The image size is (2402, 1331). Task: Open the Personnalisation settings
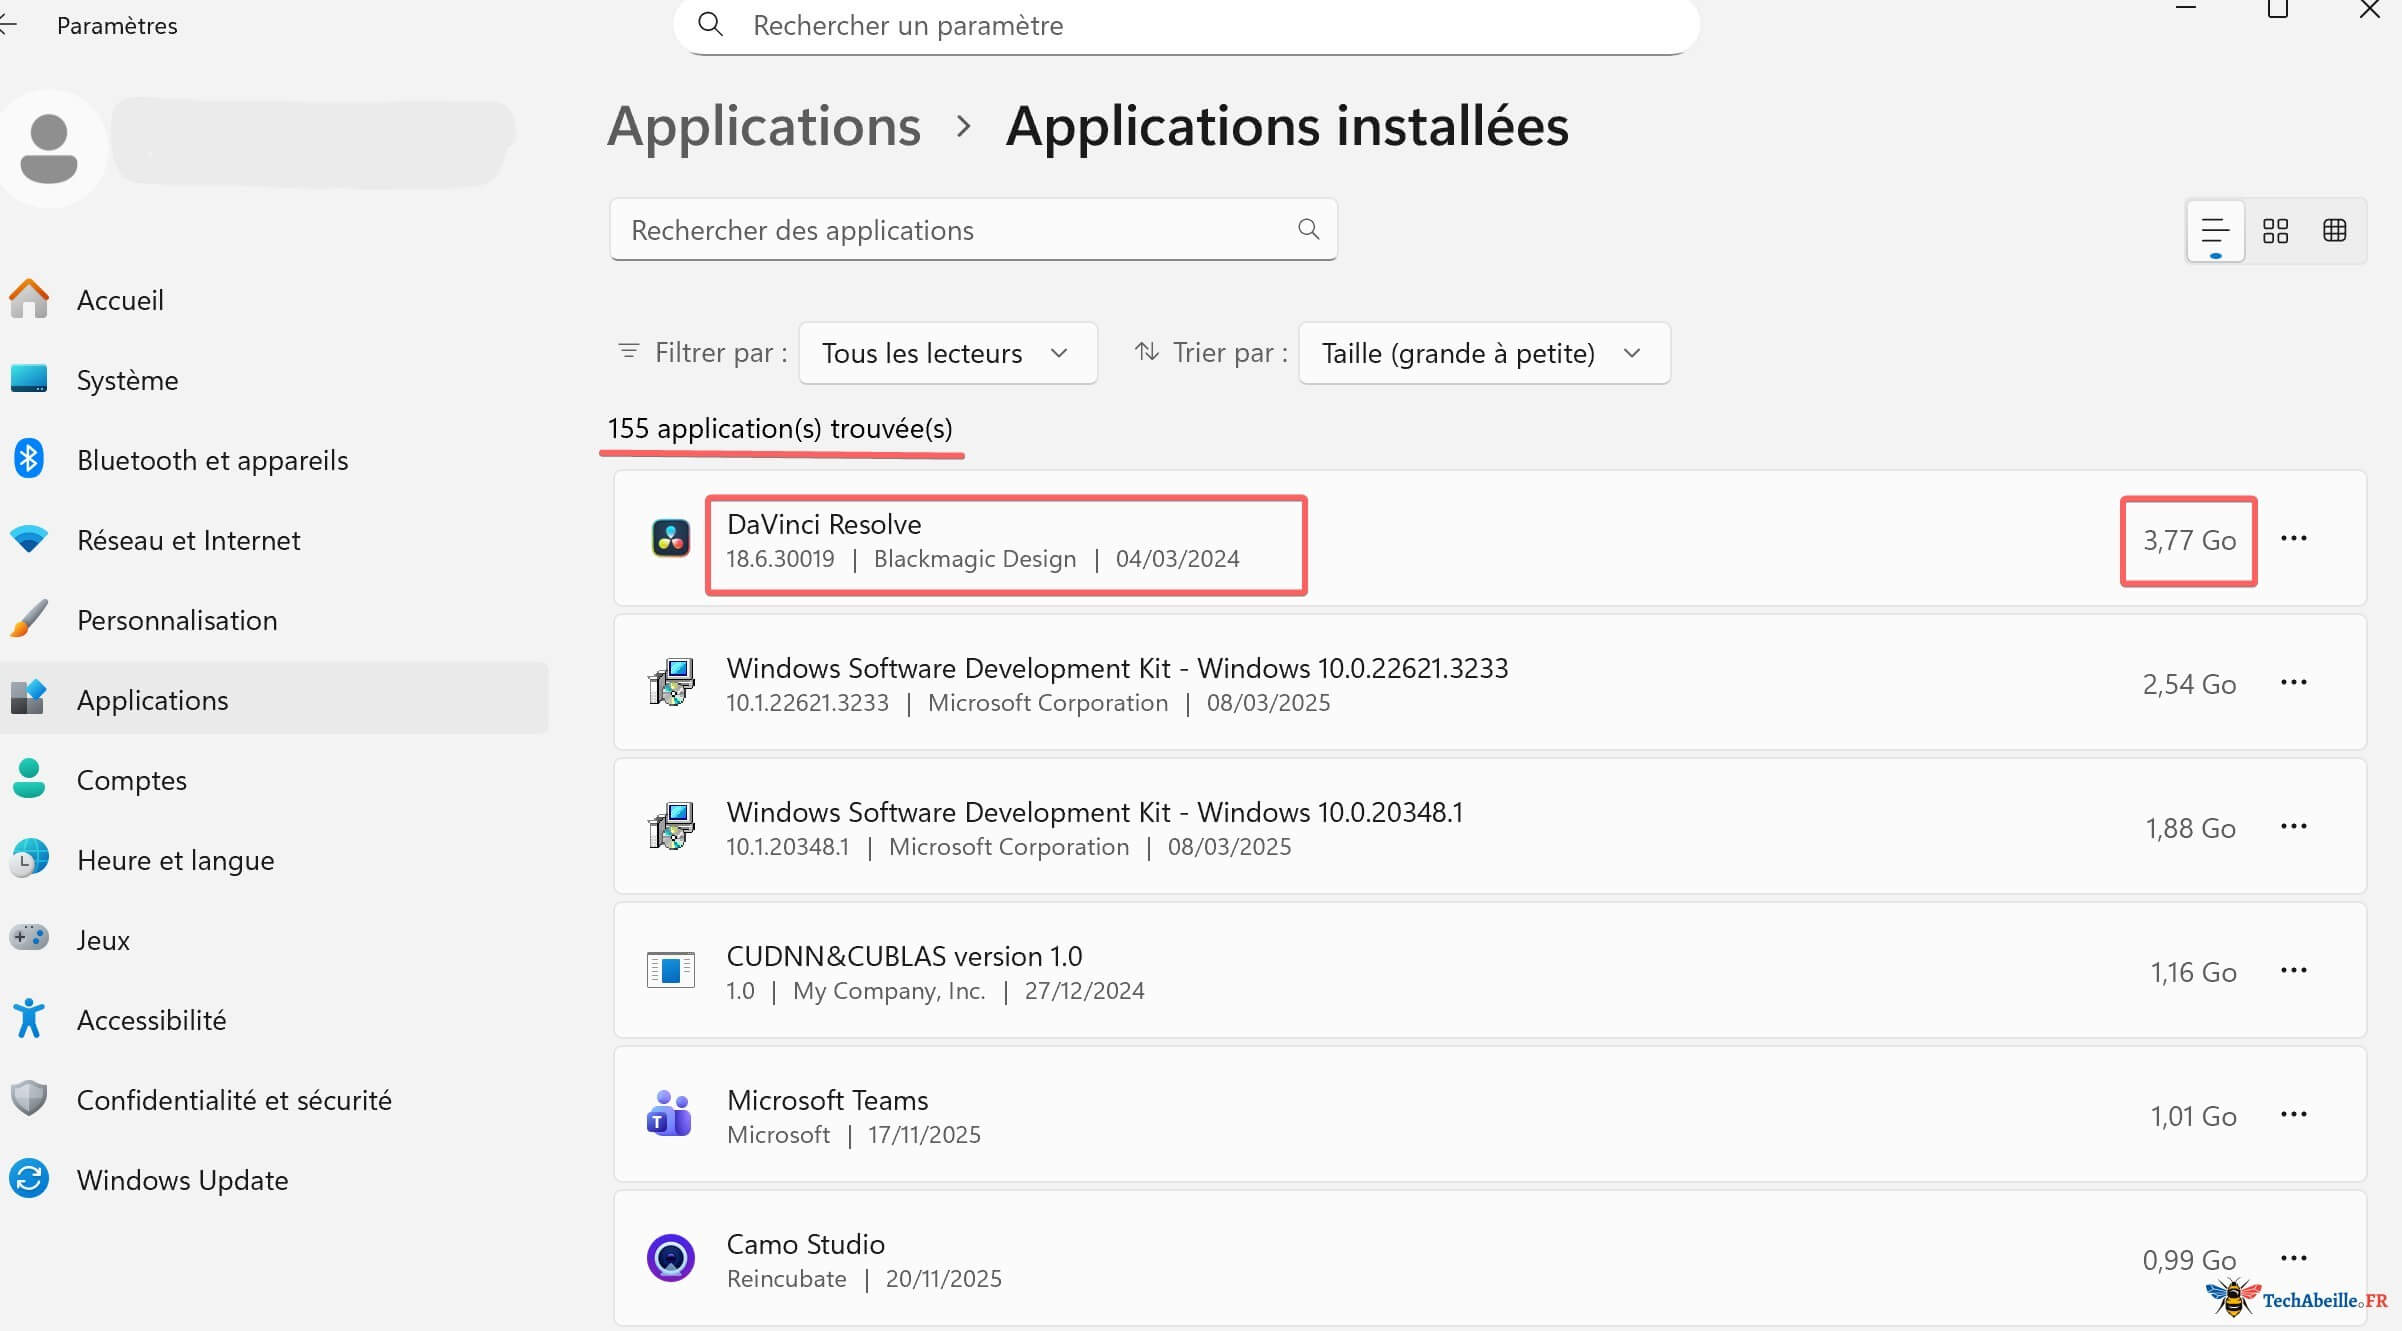[x=177, y=619]
